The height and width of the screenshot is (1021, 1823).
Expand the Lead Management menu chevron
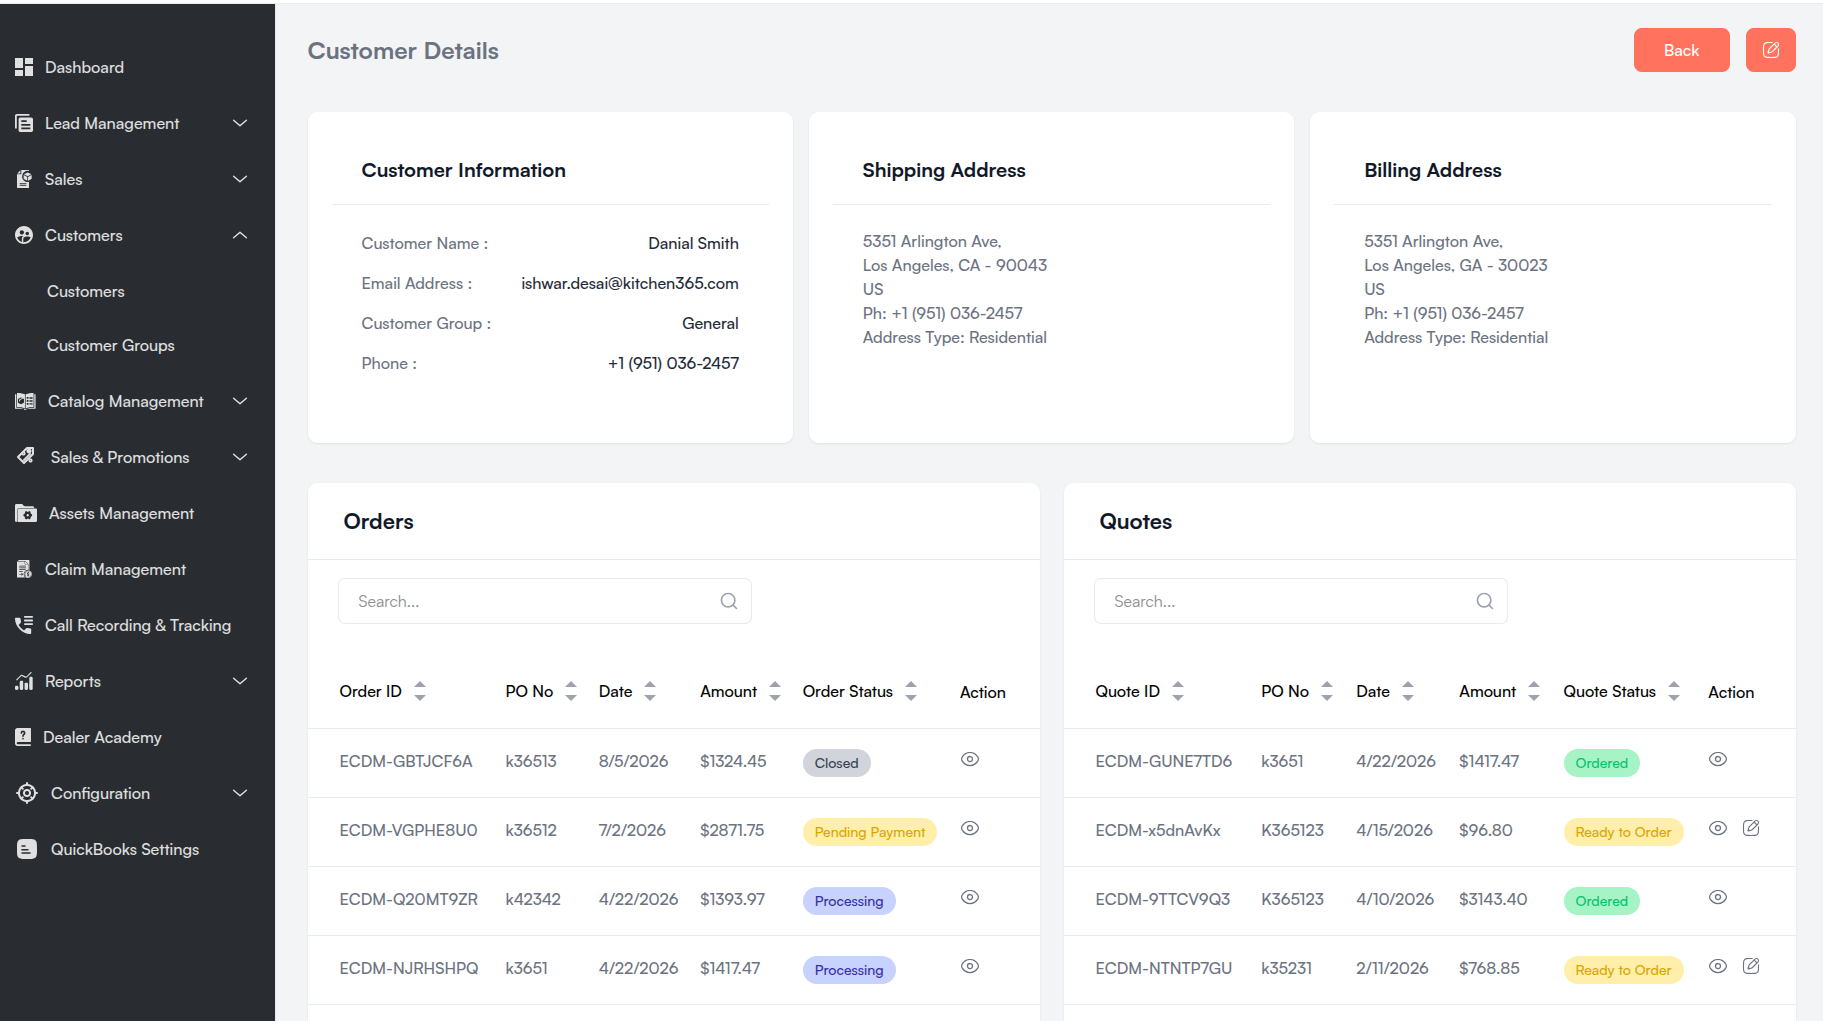tap(240, 123)
